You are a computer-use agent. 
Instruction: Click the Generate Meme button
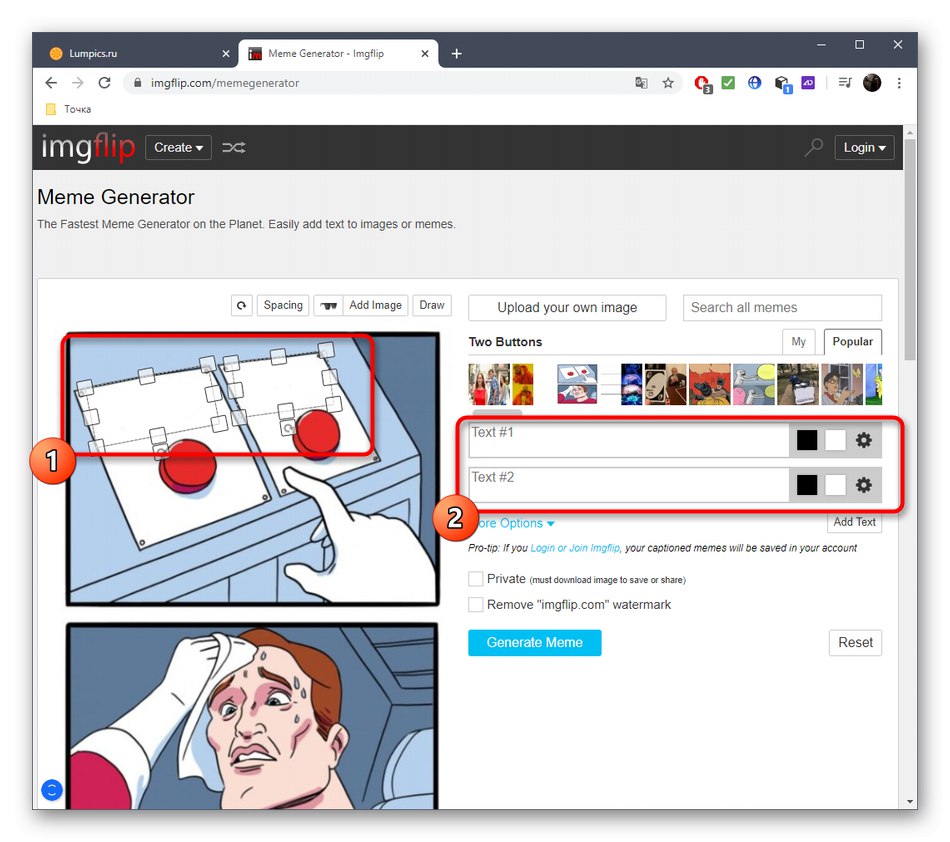[x=534, y=643]
